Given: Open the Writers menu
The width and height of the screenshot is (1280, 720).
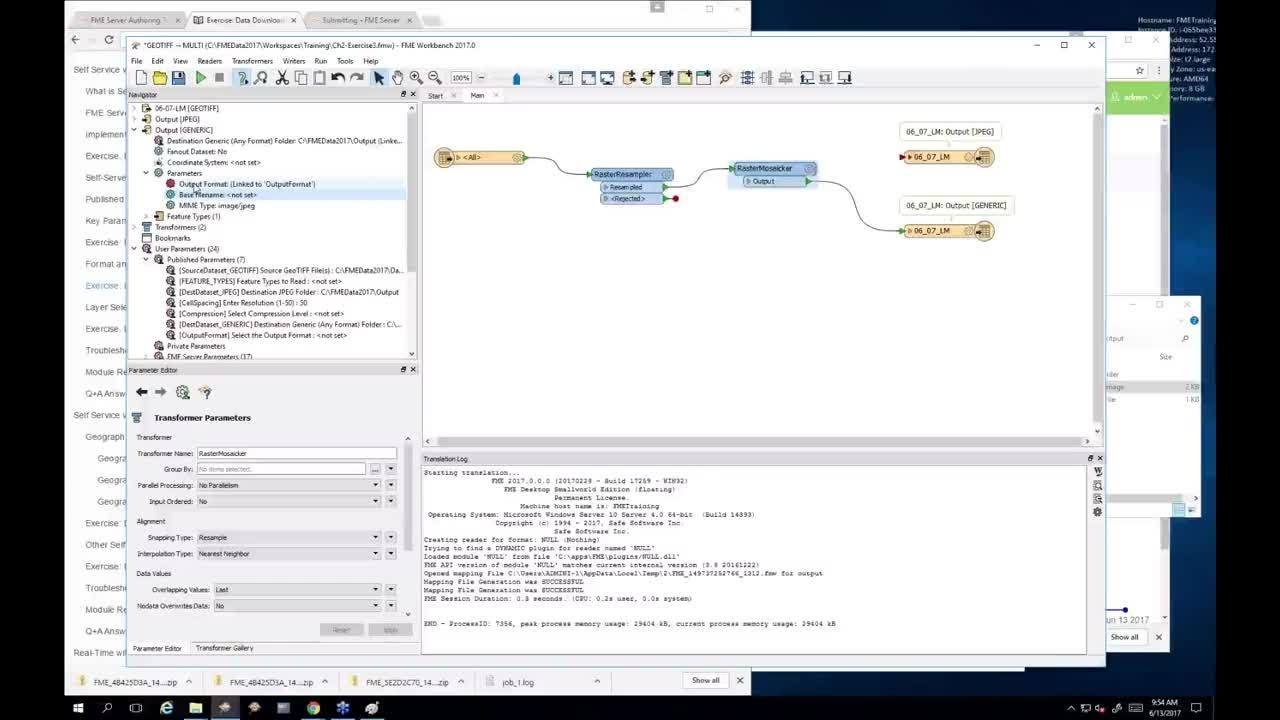Looking at the screenshot, I should point(294,61).
